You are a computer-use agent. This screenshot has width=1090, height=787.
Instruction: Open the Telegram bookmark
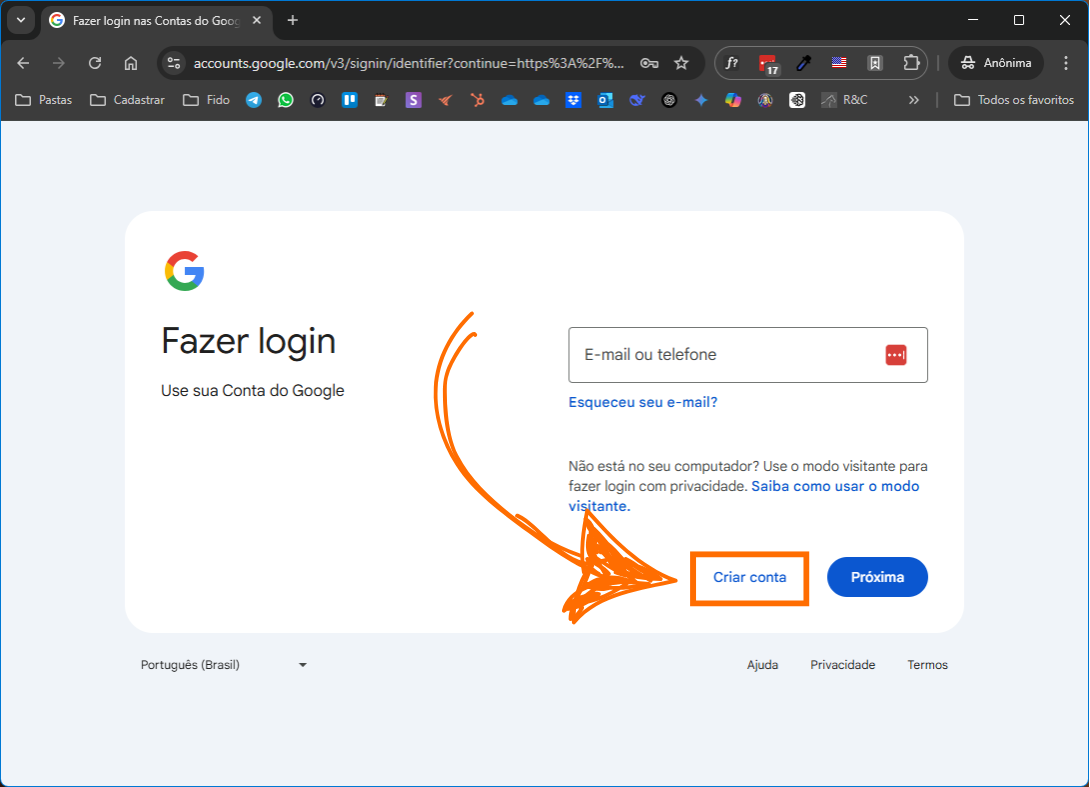click(254, 100)
